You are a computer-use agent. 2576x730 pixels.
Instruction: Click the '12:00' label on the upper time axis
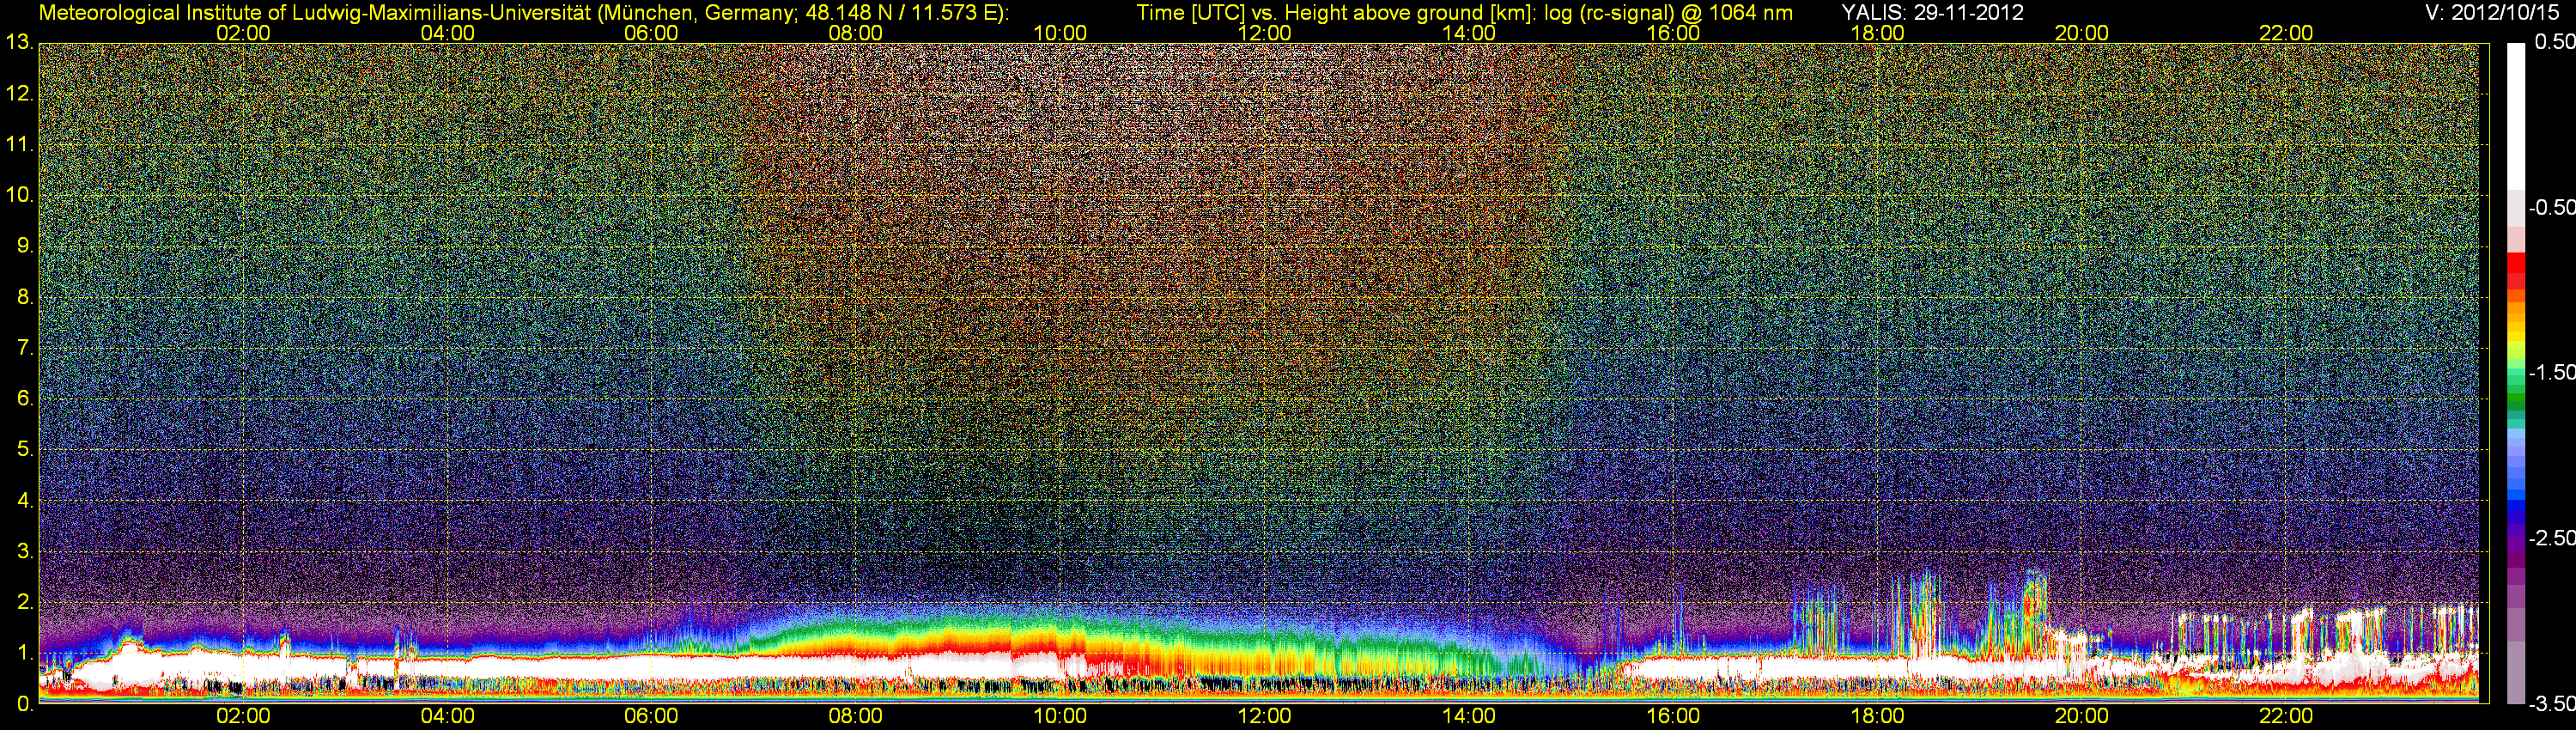pyautogui.click(x=1265, y=33)
